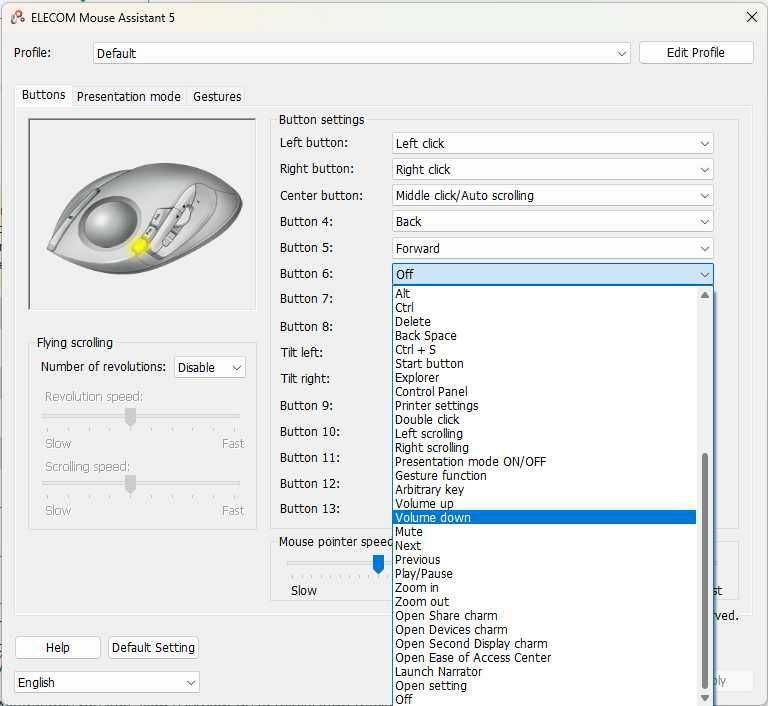
Task: Select Launch Narrator option
Action: [545, 672]
